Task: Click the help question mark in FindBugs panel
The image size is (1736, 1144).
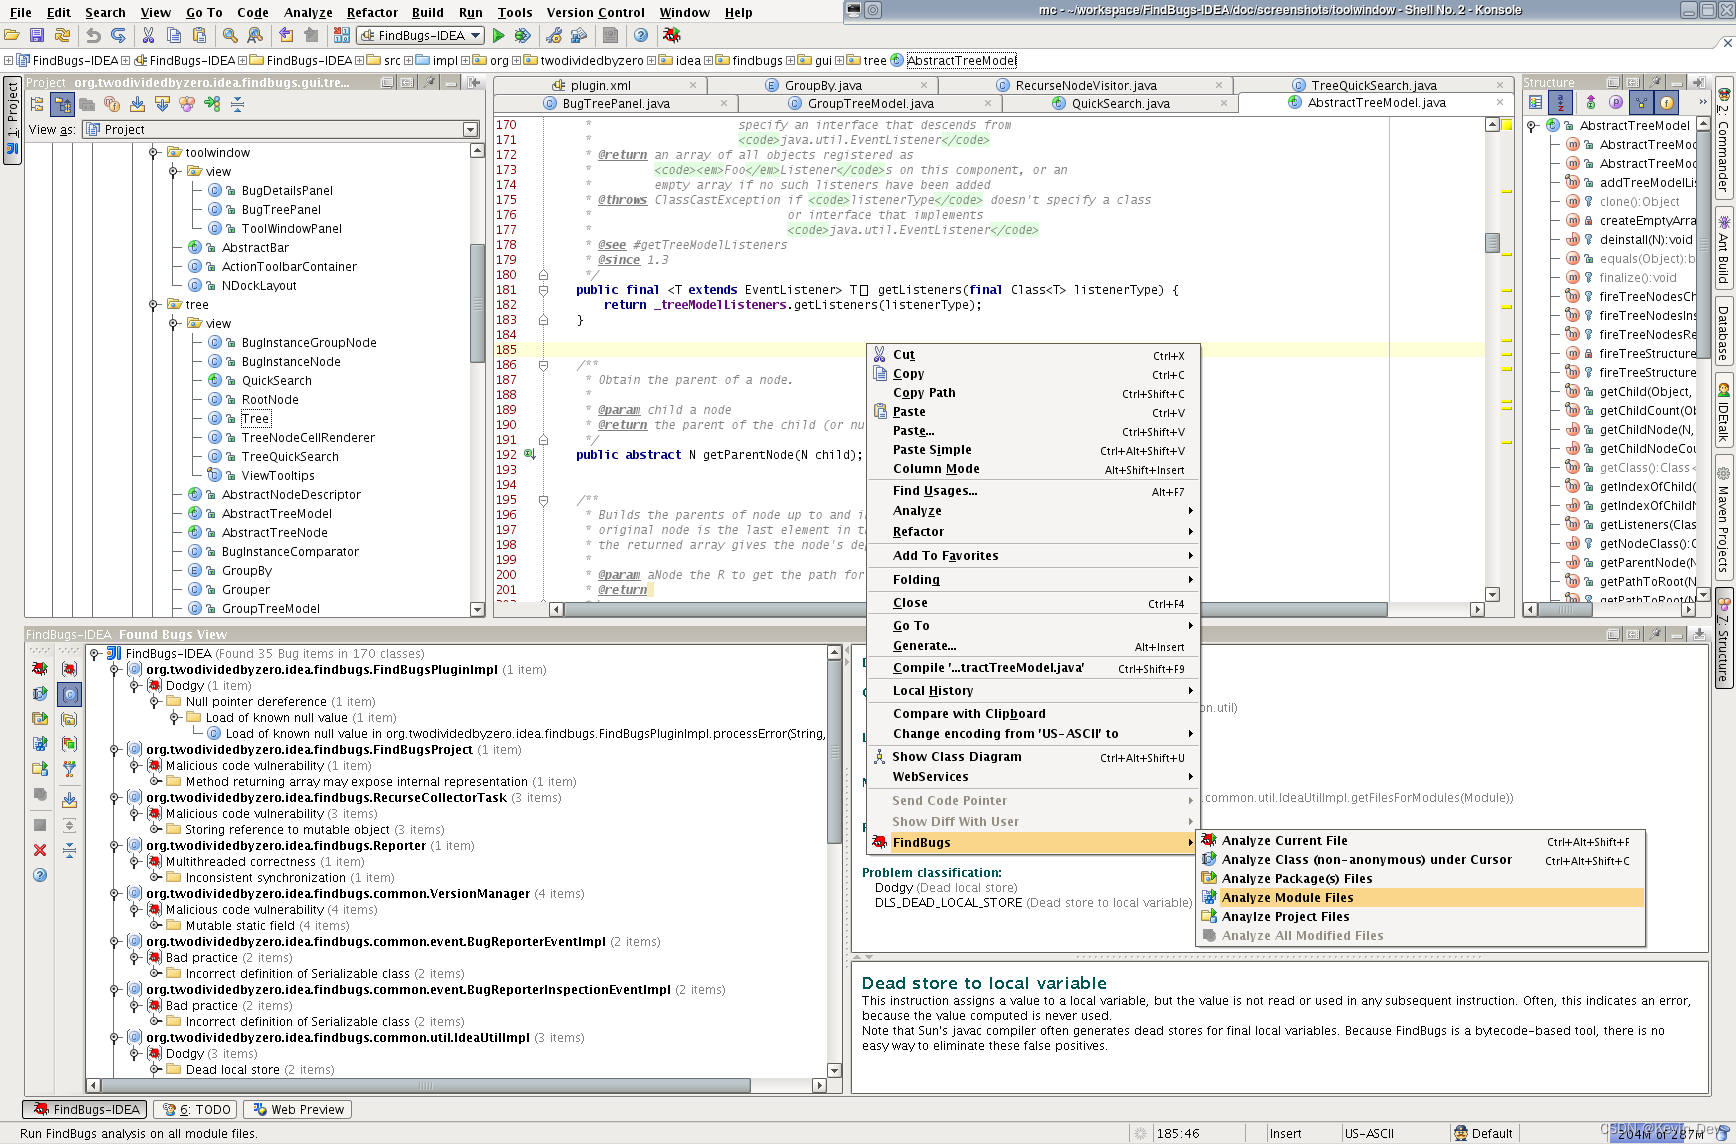Action: click(40, 875)
